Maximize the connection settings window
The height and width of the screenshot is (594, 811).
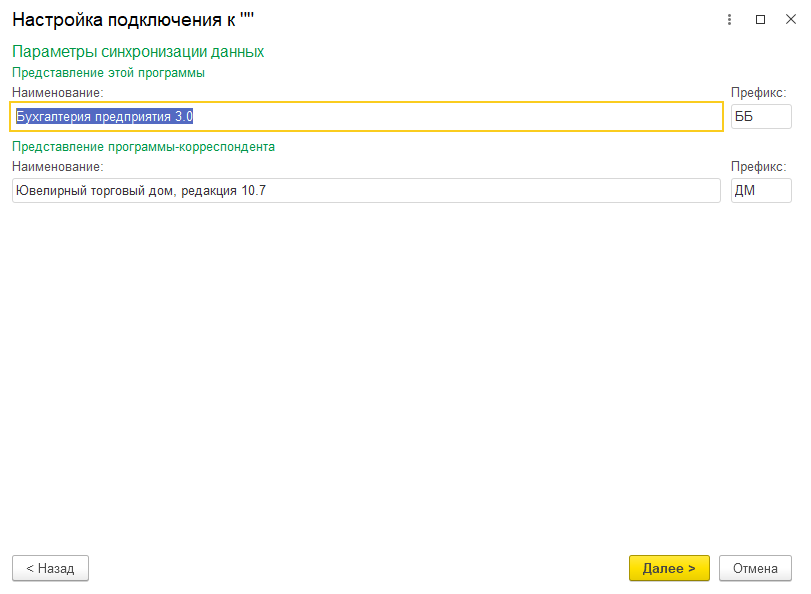(x=760, y=20)
